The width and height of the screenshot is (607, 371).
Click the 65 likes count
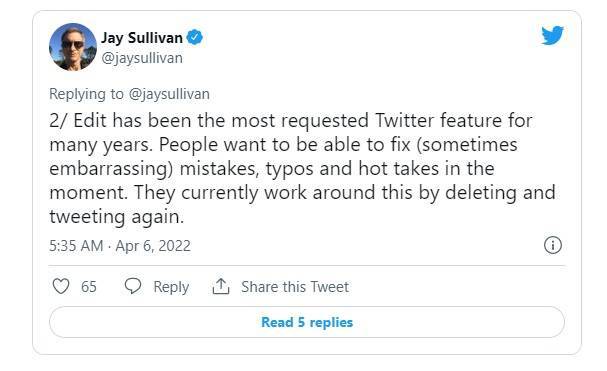[89, 287]
